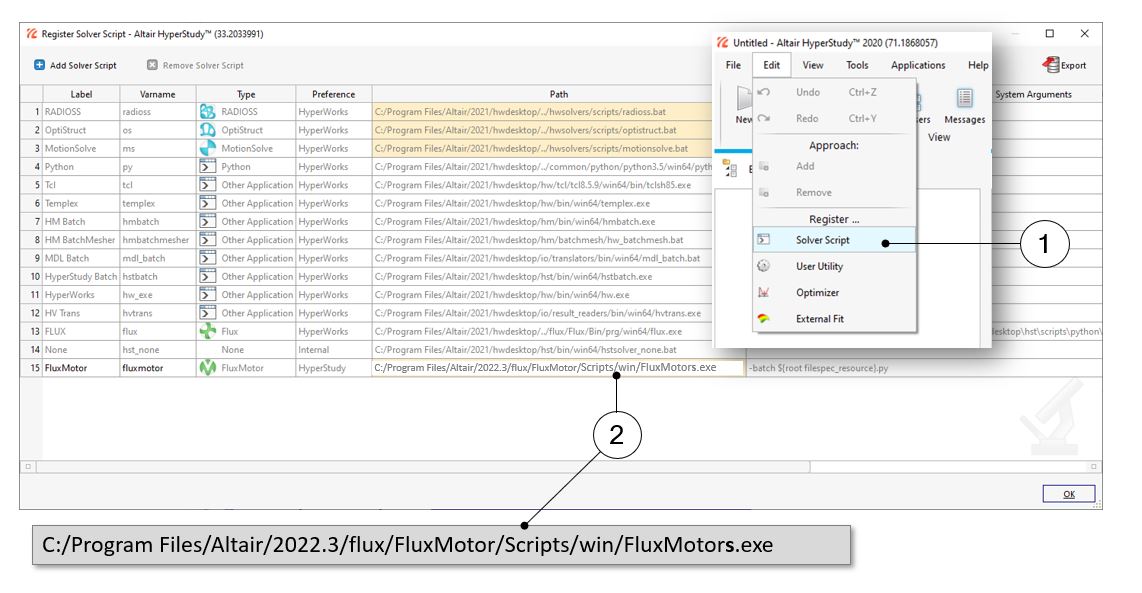Click the Export database icon
The image size is (1142, 593).
click(1051, 65)
